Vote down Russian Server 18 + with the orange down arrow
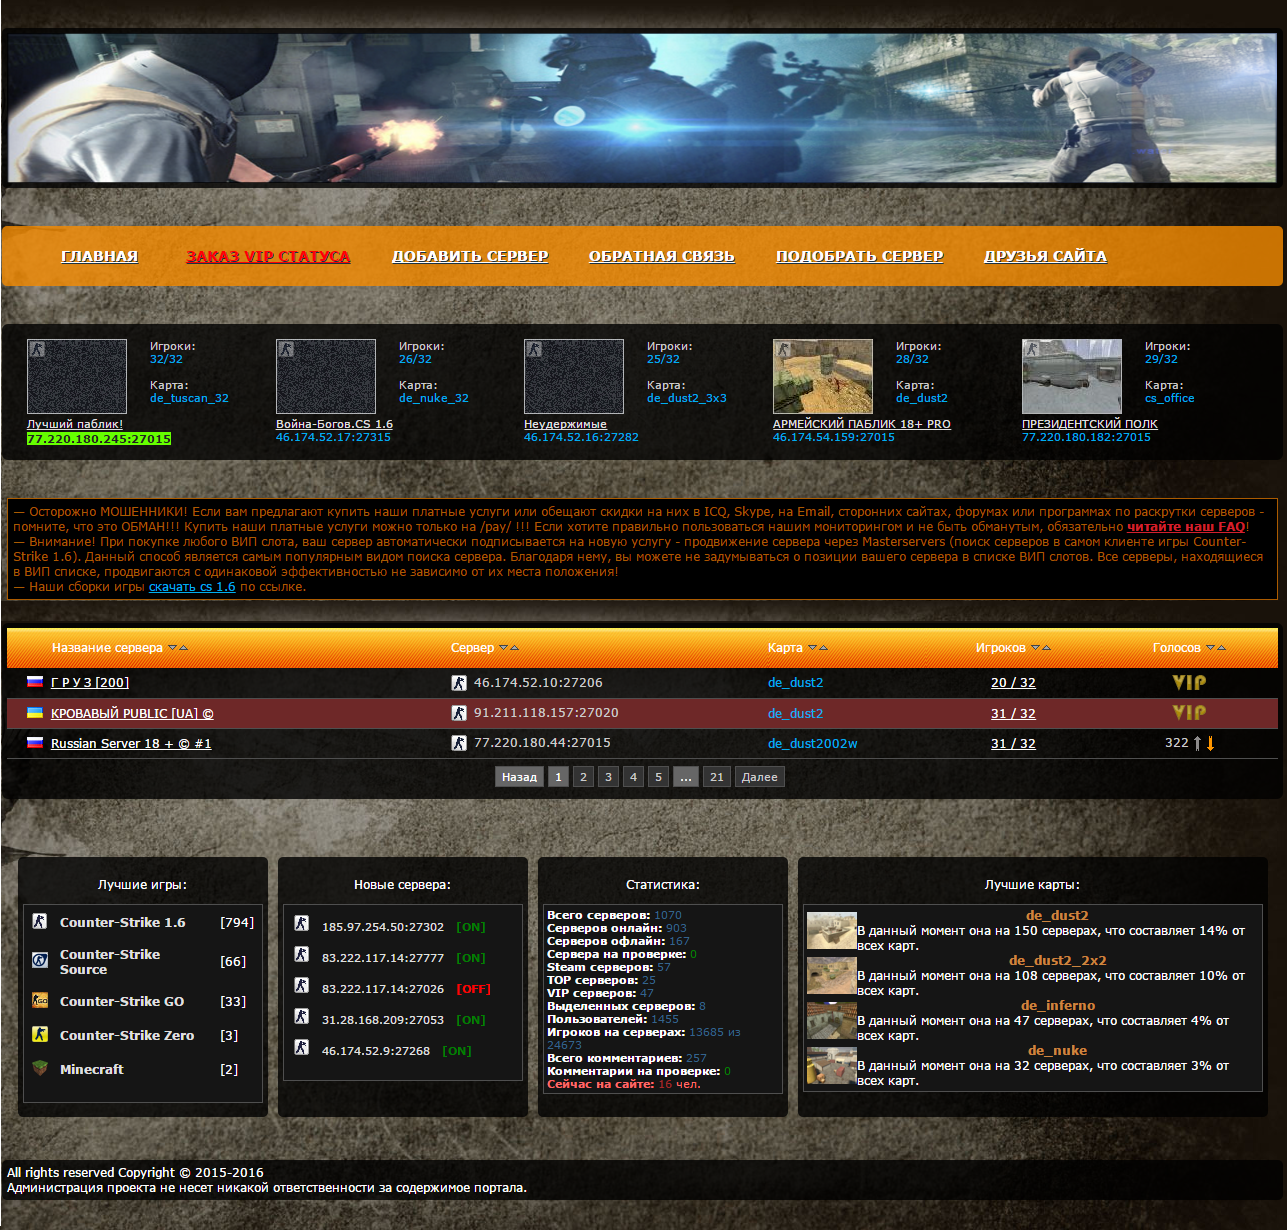Image resolution: width=1288 pixels, height=1230 pixels. point(1210,743)
